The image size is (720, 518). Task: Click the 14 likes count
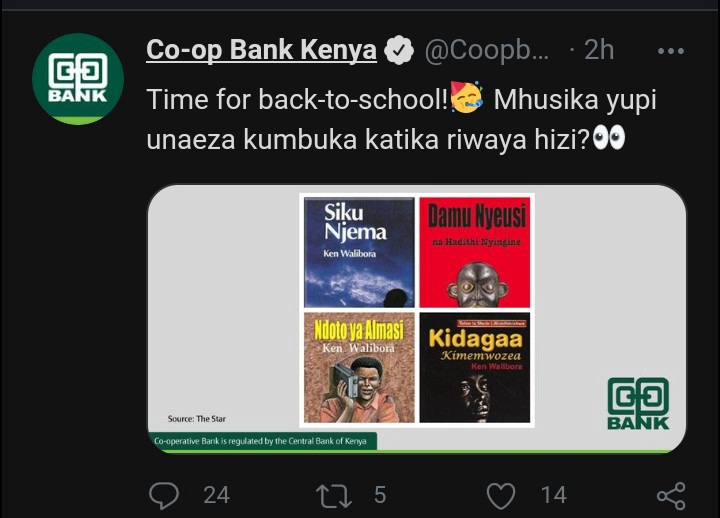pyautogui.click(x=554, y=495)
